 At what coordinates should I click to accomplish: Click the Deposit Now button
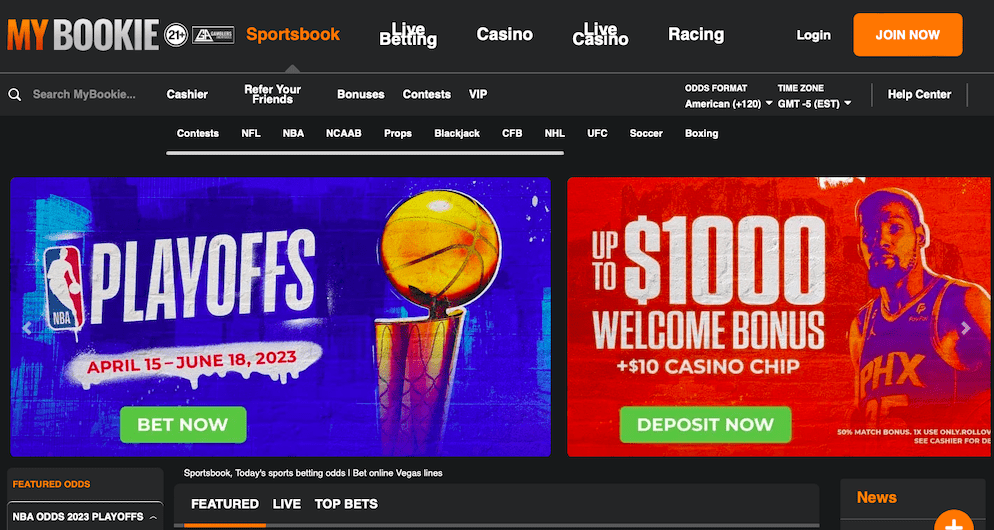(x=705, y=424)
